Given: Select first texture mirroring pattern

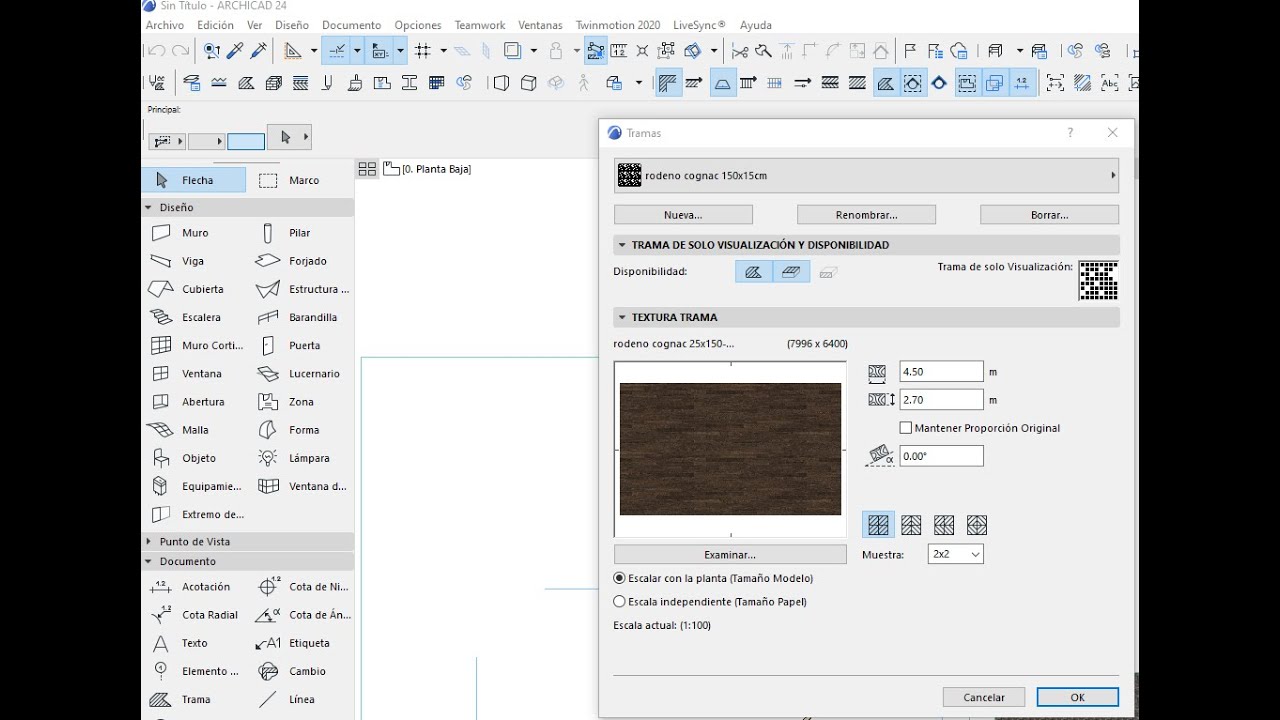Looking at the screenshot, I should pyautogui.click(x=879, y=525).
